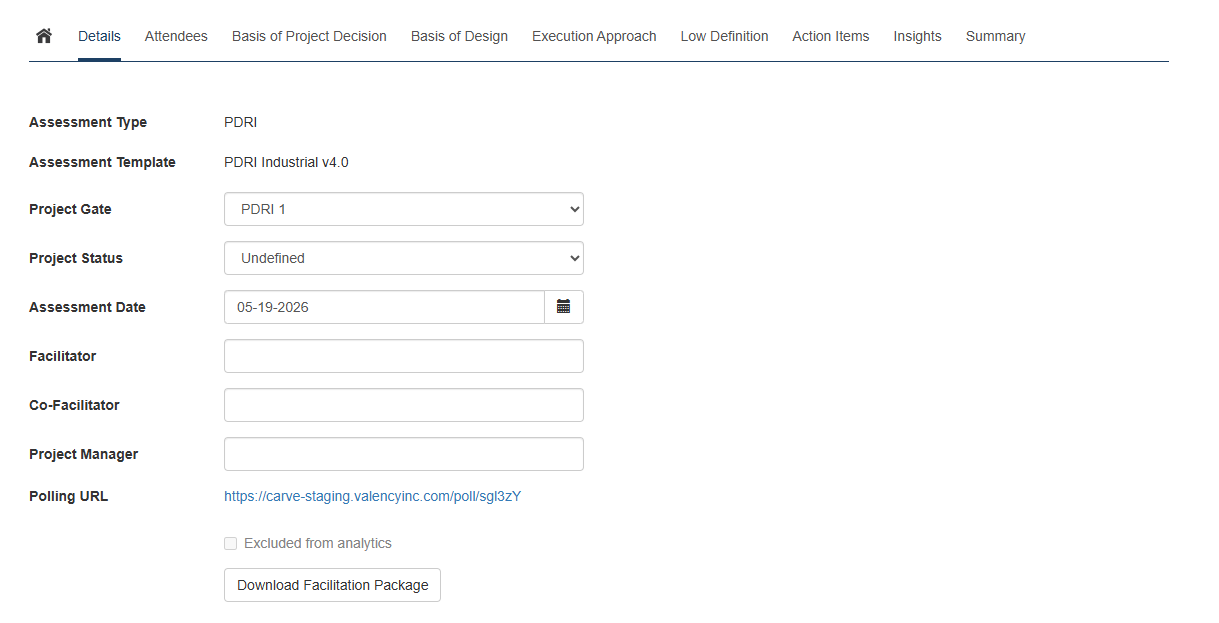Open the Polling URL link
The image size is (1219, 623).
click(372, 496)
